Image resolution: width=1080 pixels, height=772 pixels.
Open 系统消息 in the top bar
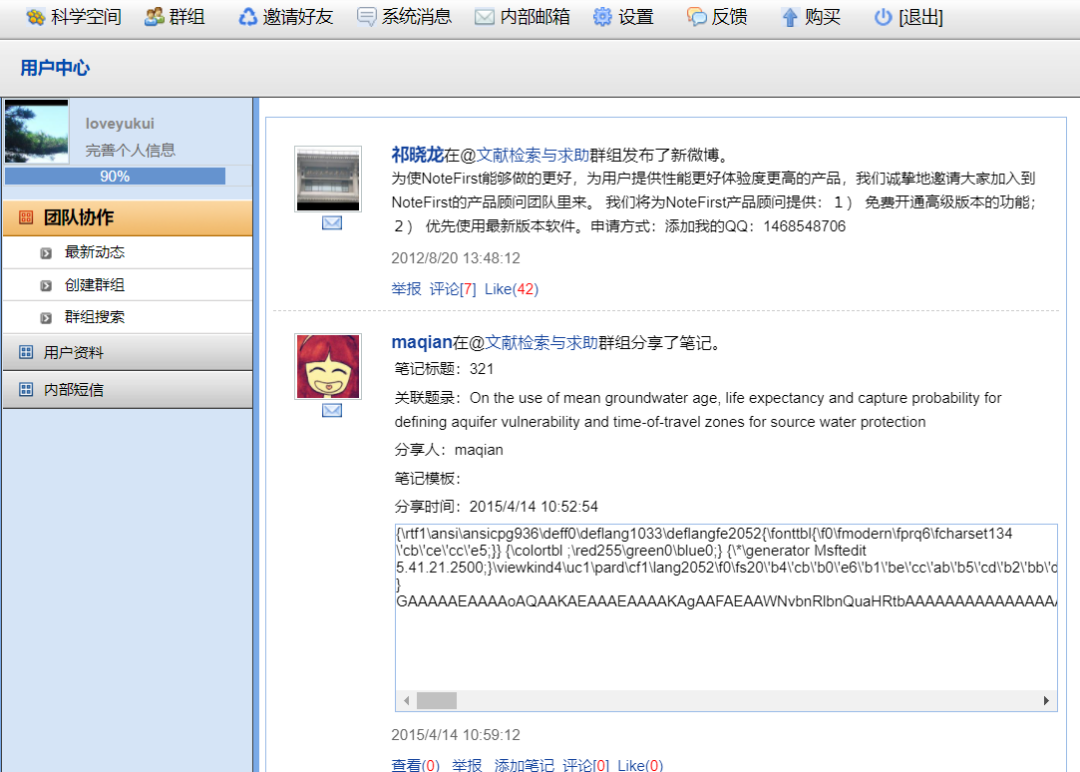404,17
